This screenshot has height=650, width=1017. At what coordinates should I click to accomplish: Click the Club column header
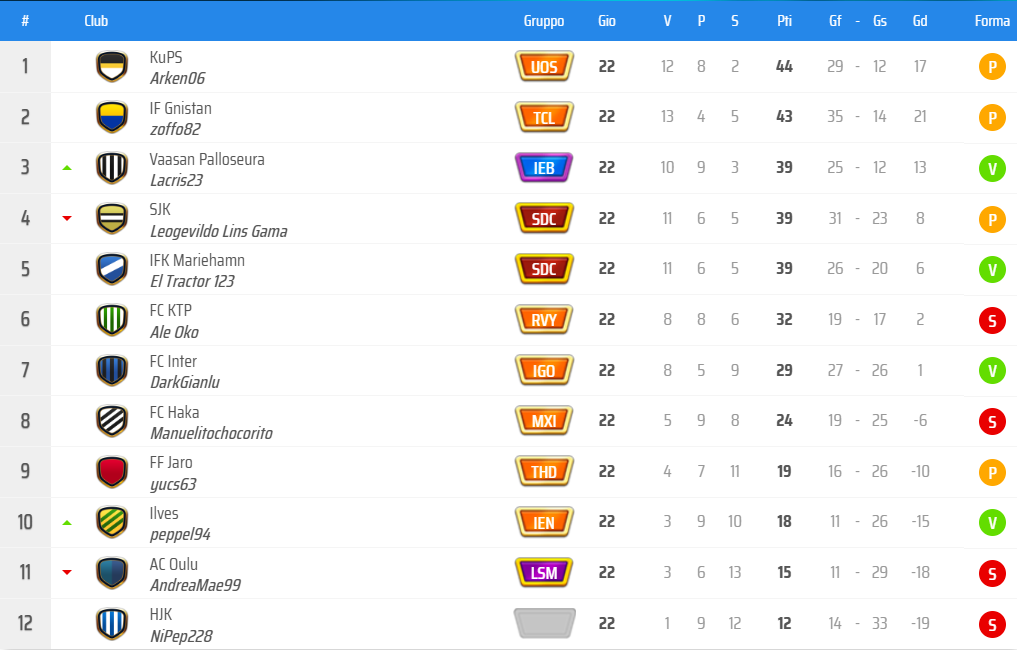(96, 21)
